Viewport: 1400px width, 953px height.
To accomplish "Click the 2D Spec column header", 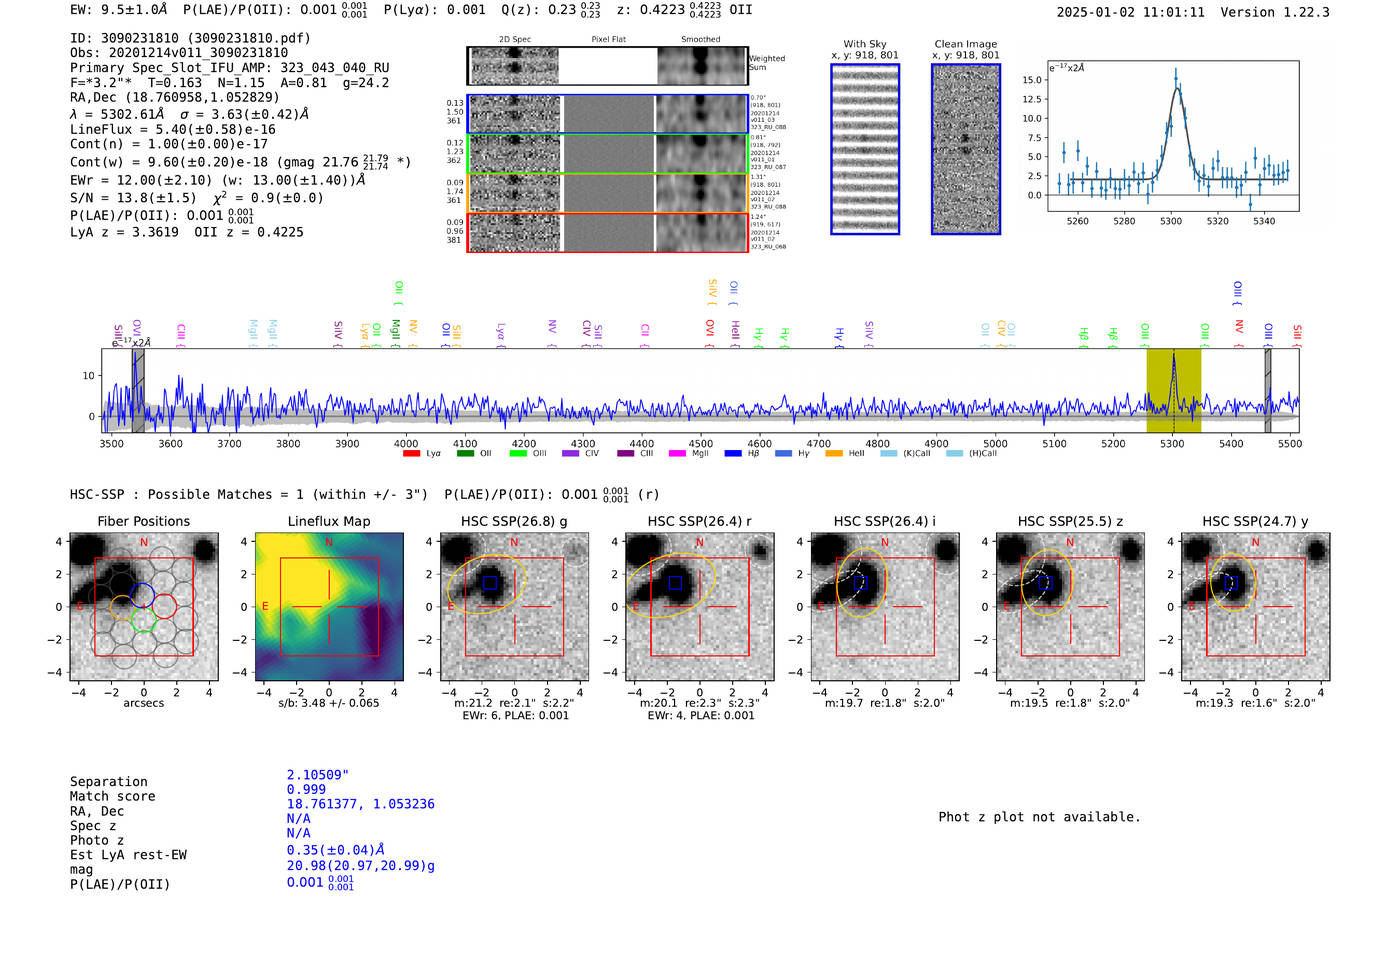I will 515,39.
